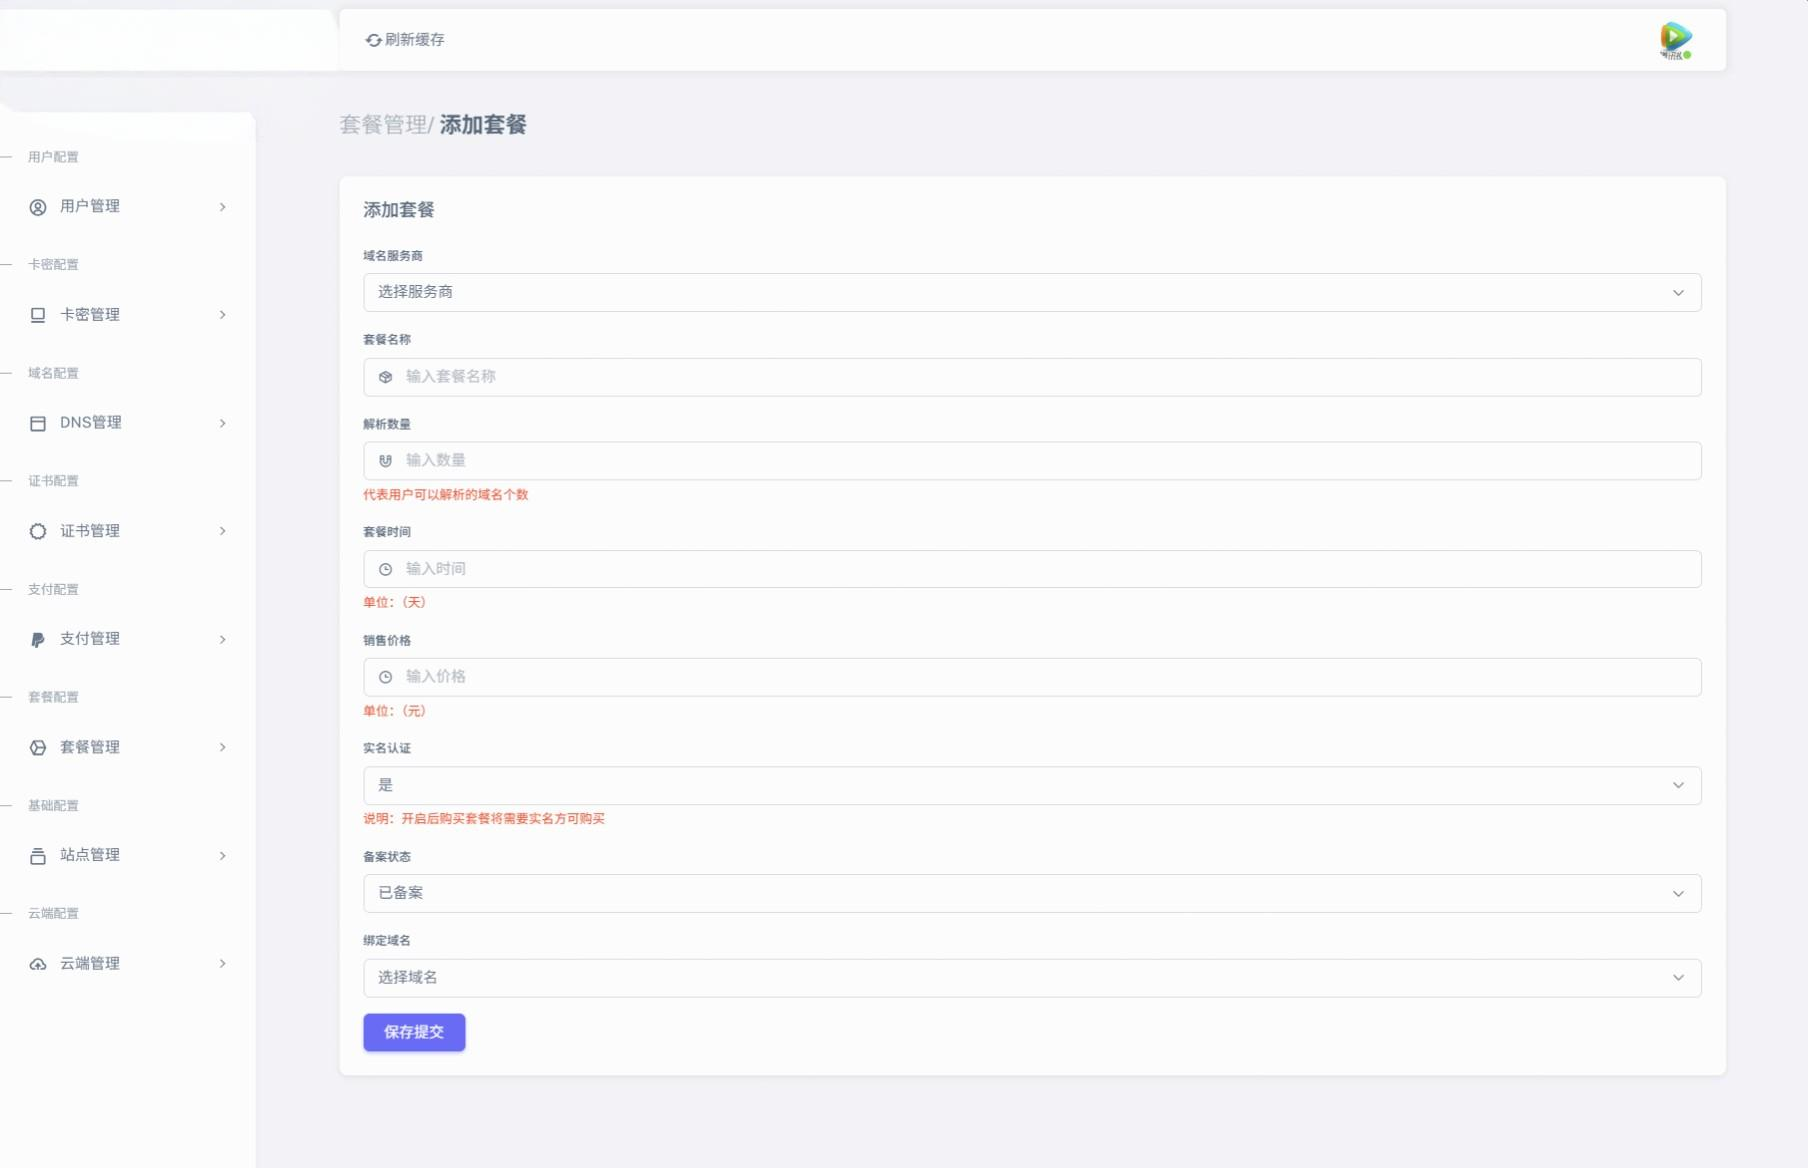
Task: Open the 绑定域名 domain dropdown
Action: point(1031,977)
